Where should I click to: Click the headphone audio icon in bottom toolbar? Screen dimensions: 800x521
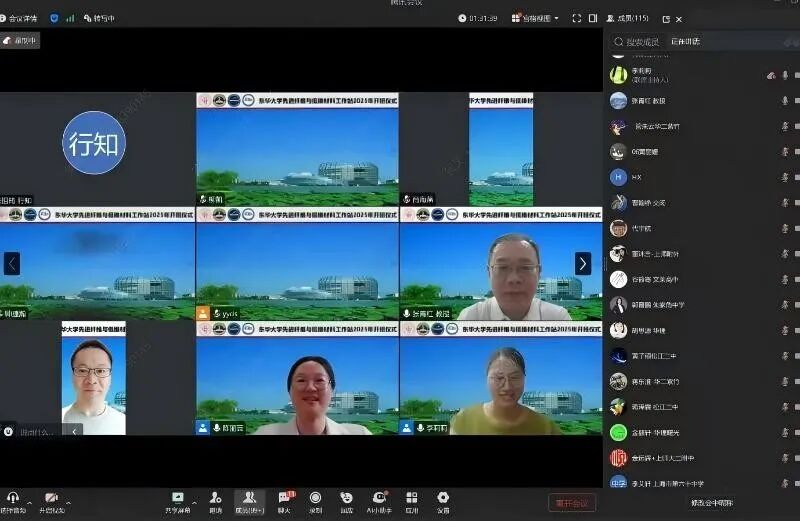pos(13,498)
